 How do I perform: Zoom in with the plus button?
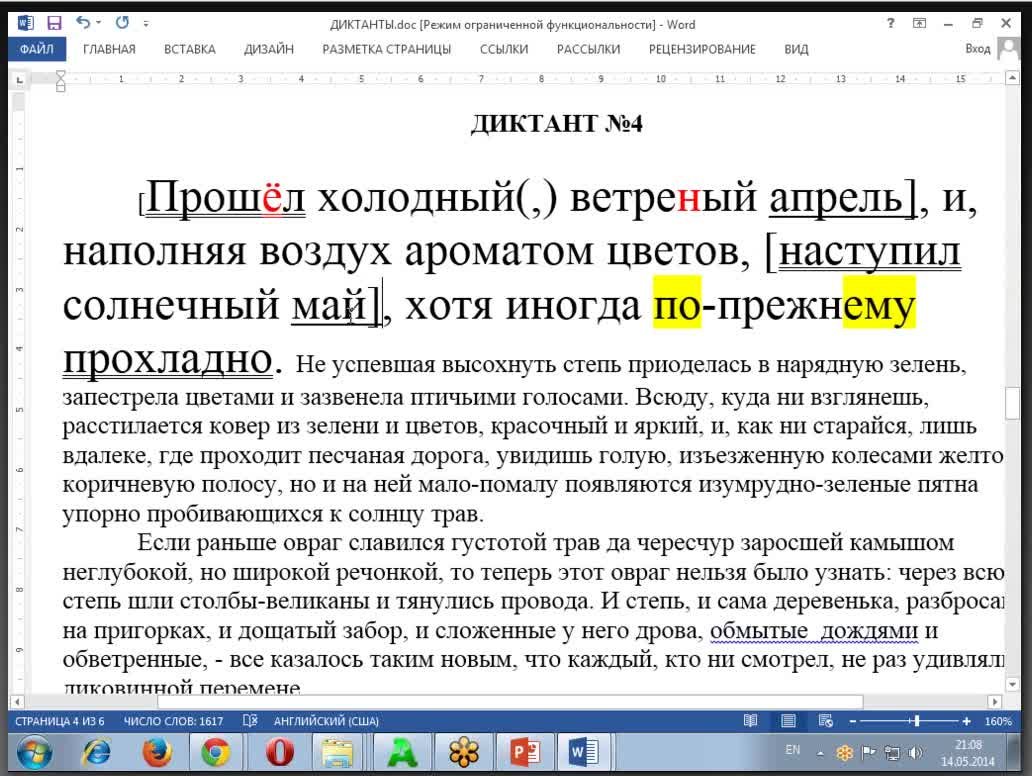pos(966,721)
